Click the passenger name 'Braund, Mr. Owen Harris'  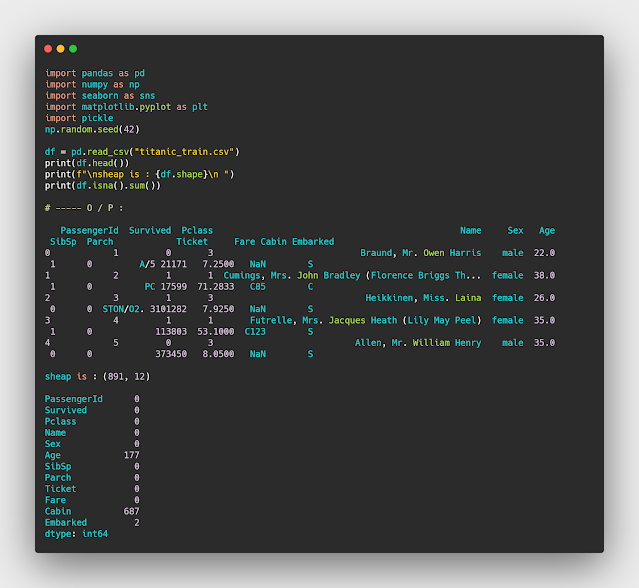coord(420,253)
